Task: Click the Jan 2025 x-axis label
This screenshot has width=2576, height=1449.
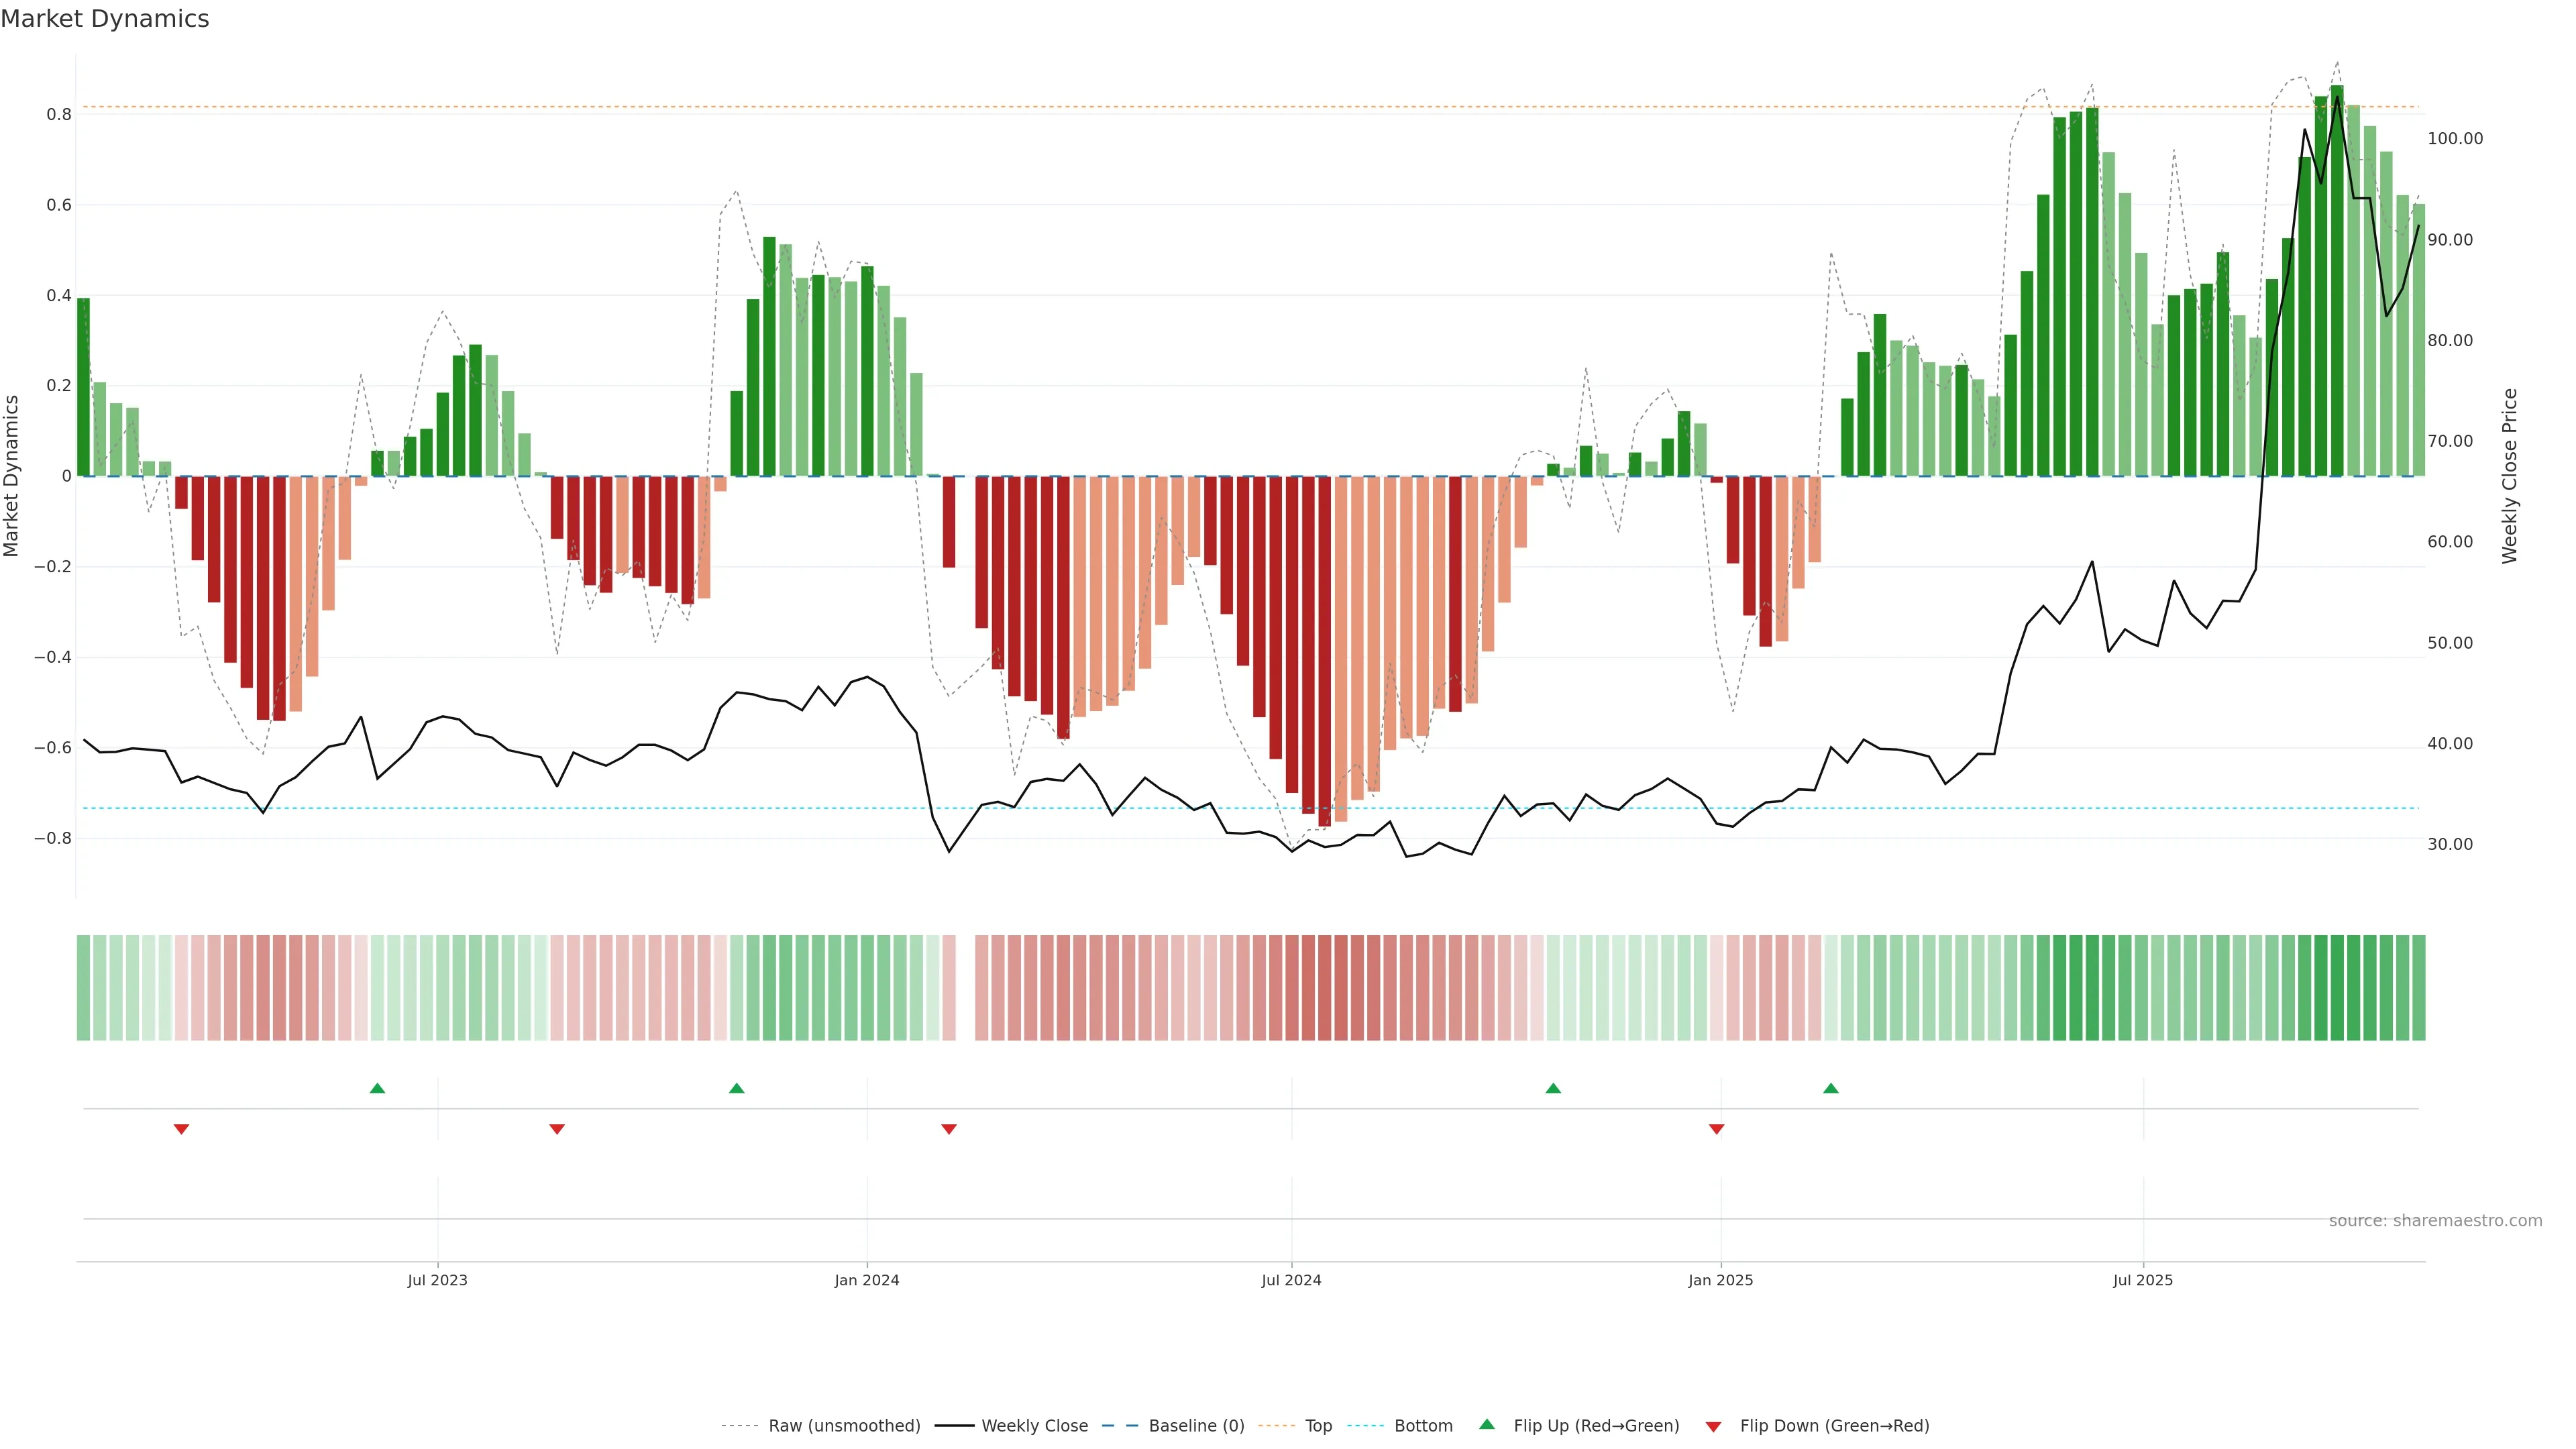Action: click(1720, 1280)
